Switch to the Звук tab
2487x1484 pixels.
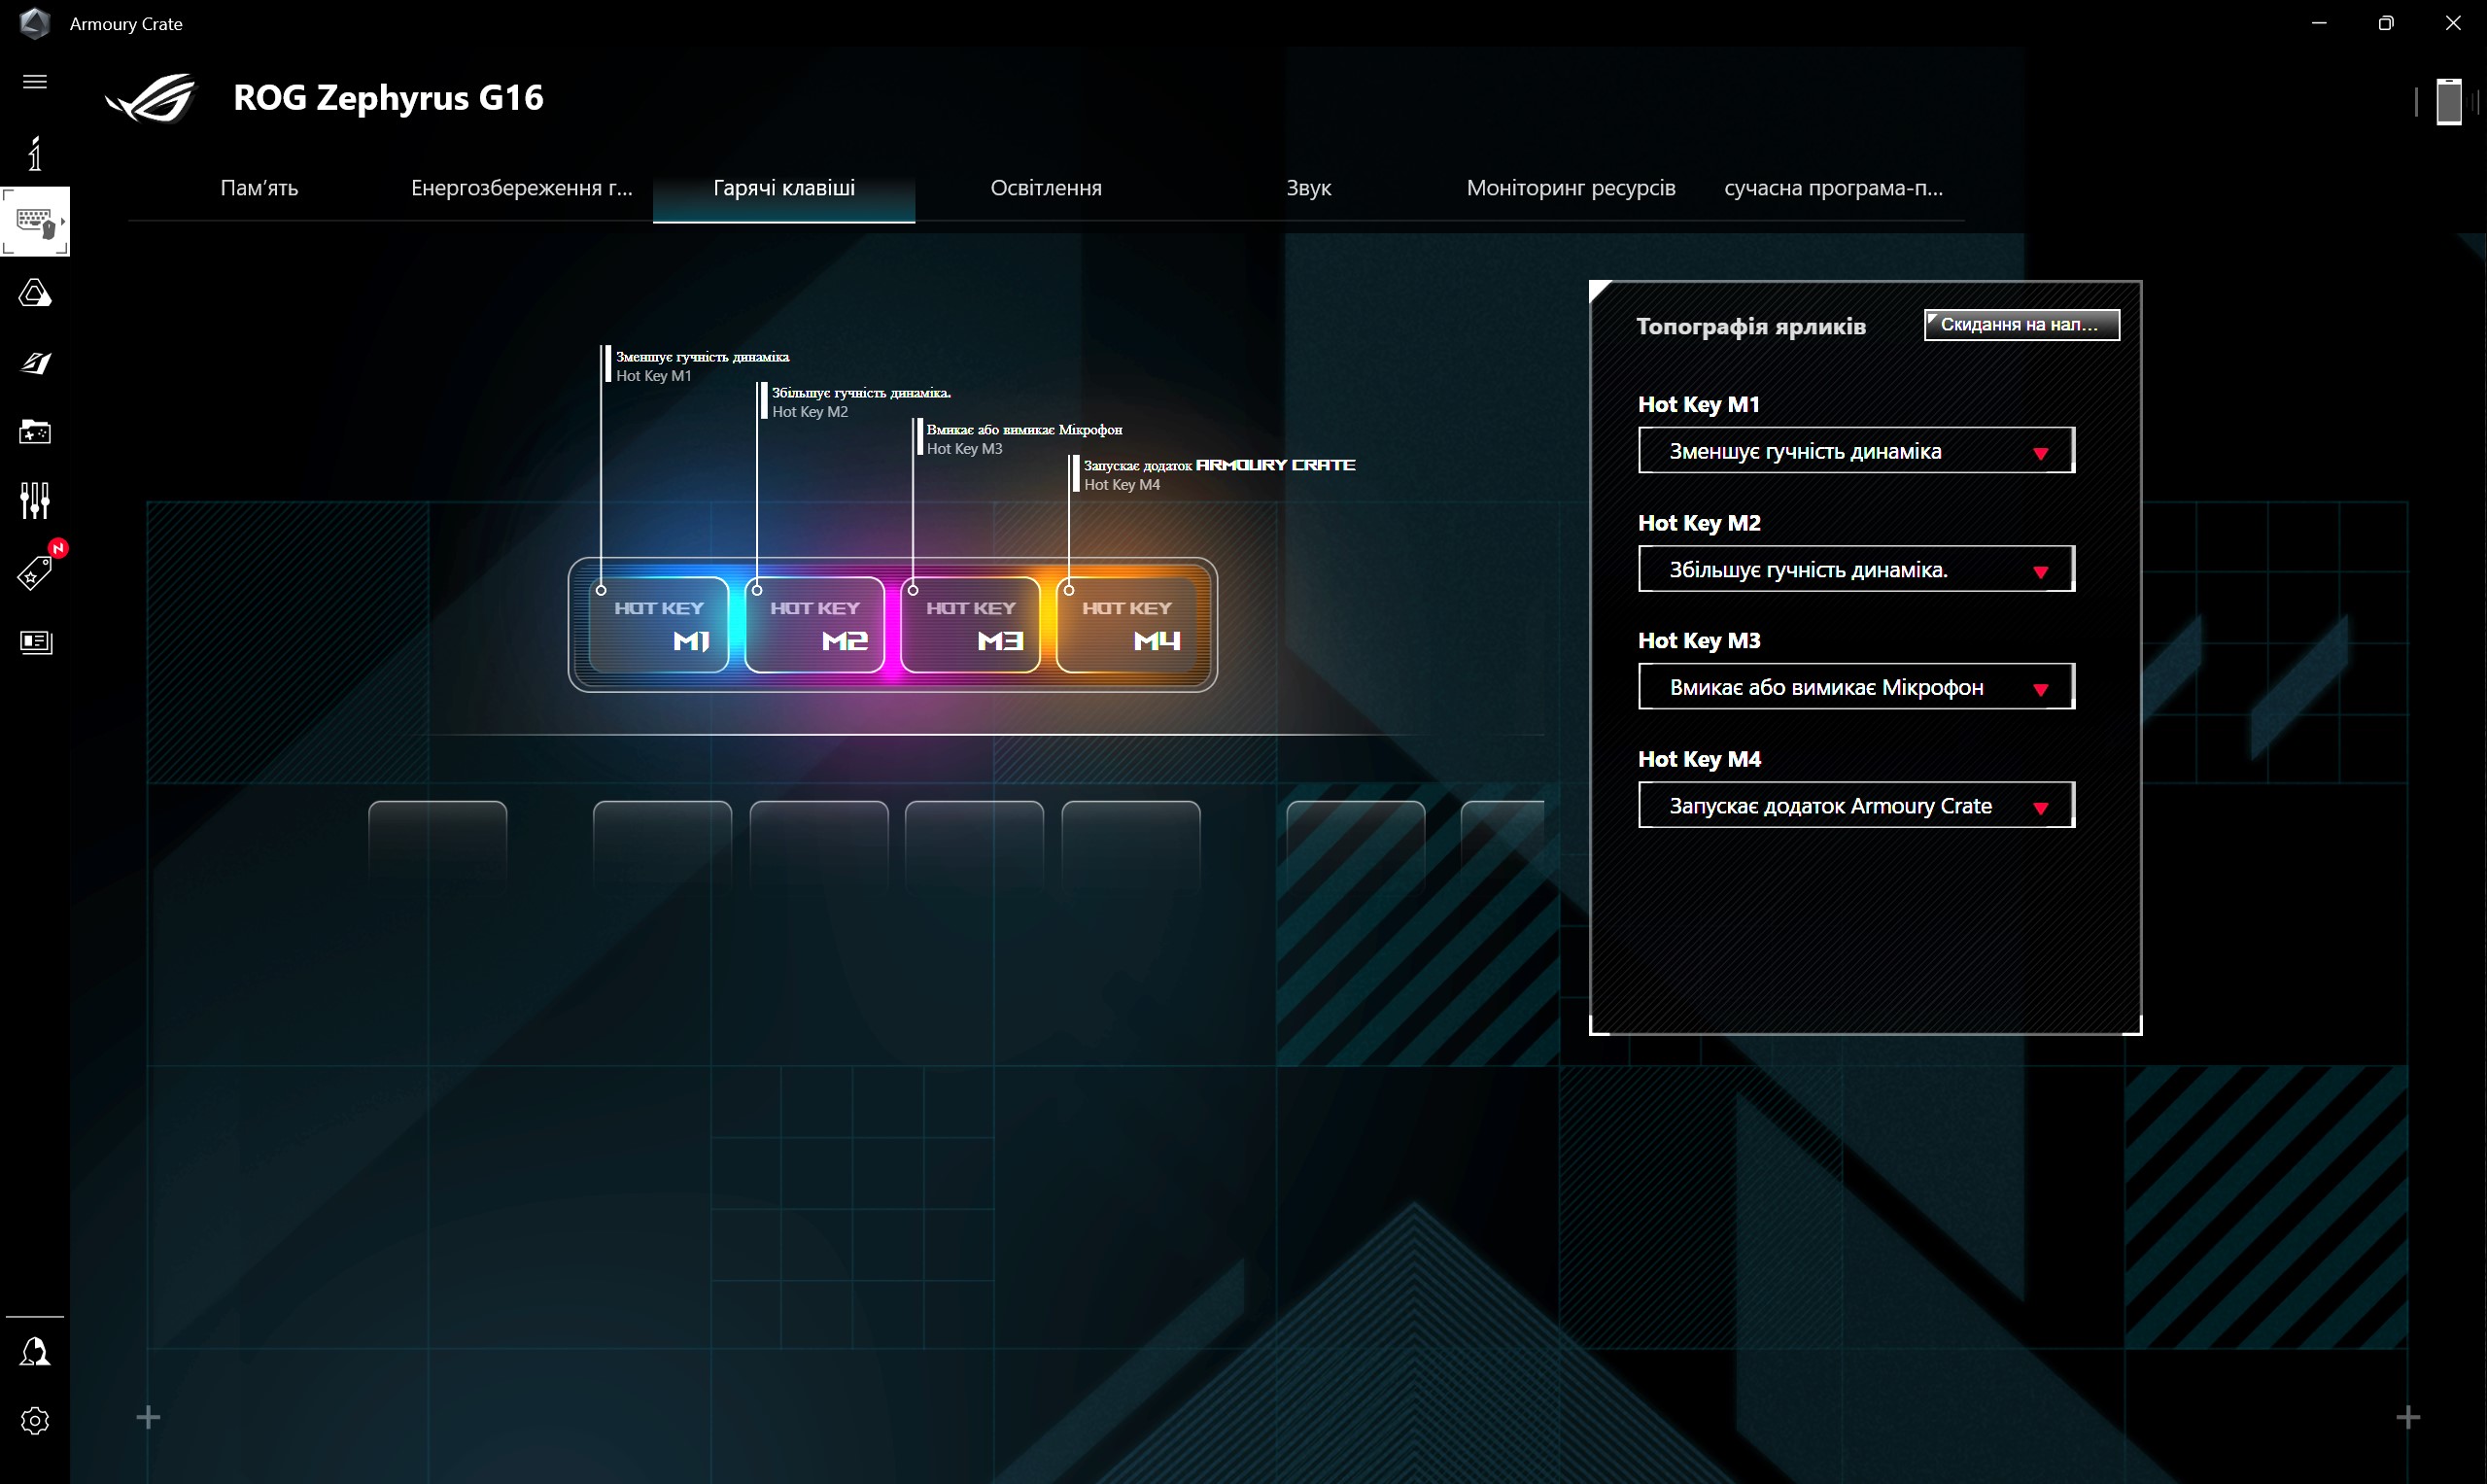pos(1308,188)
